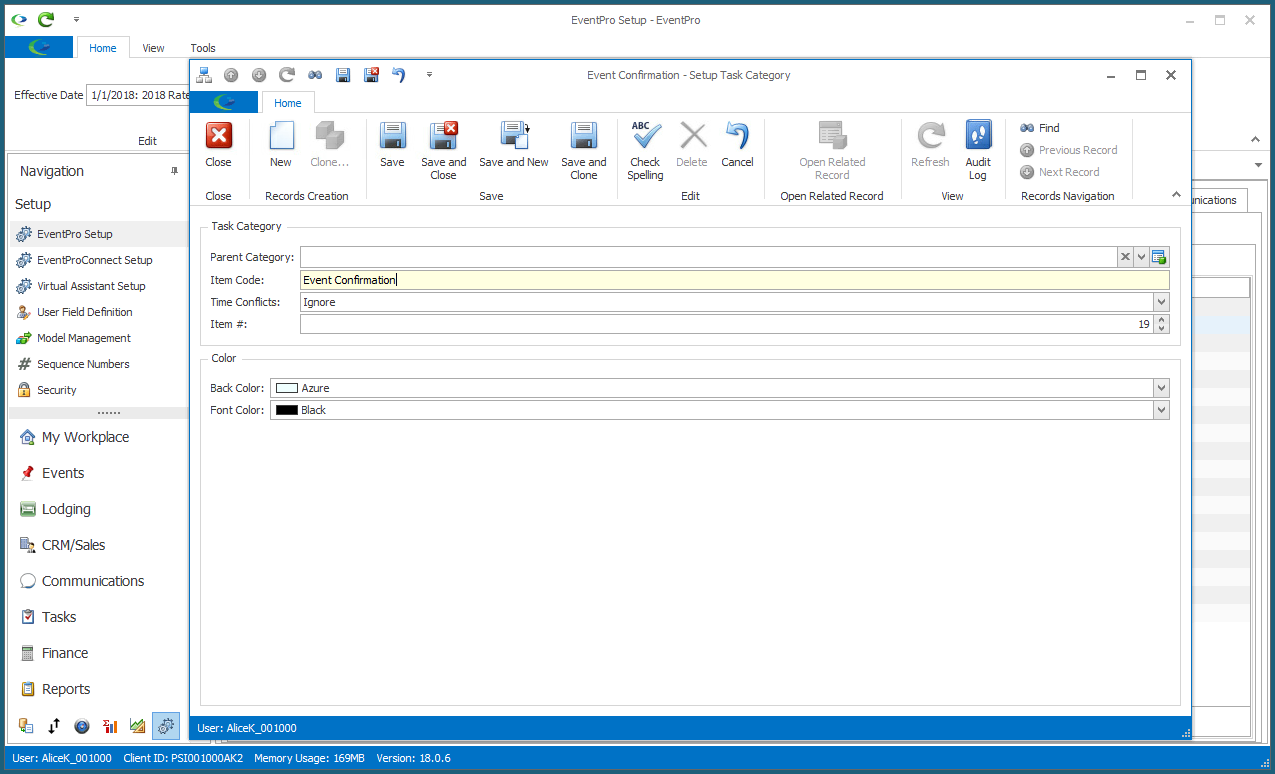1275x774 pixels.
Task: Run Check Spelling from ribbon
Action: point(645,151)
